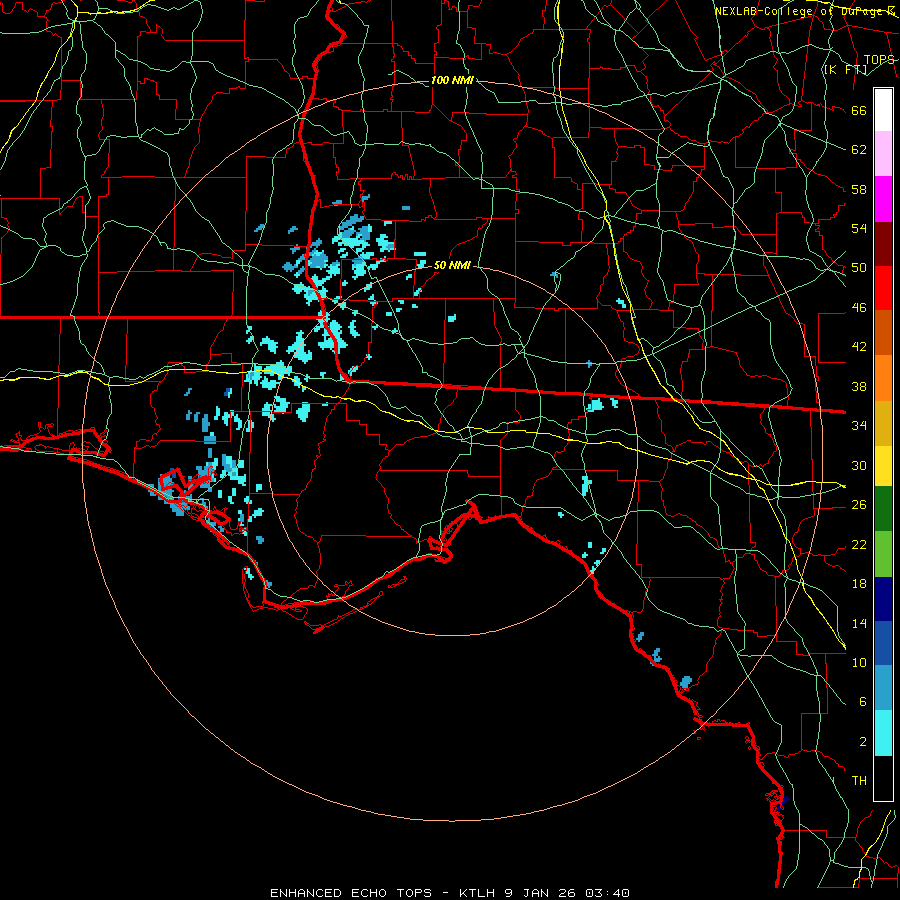This screenshot has width=900, height=900.
Task: Click the "6" scale label
Action: click(x=863, y=701)
